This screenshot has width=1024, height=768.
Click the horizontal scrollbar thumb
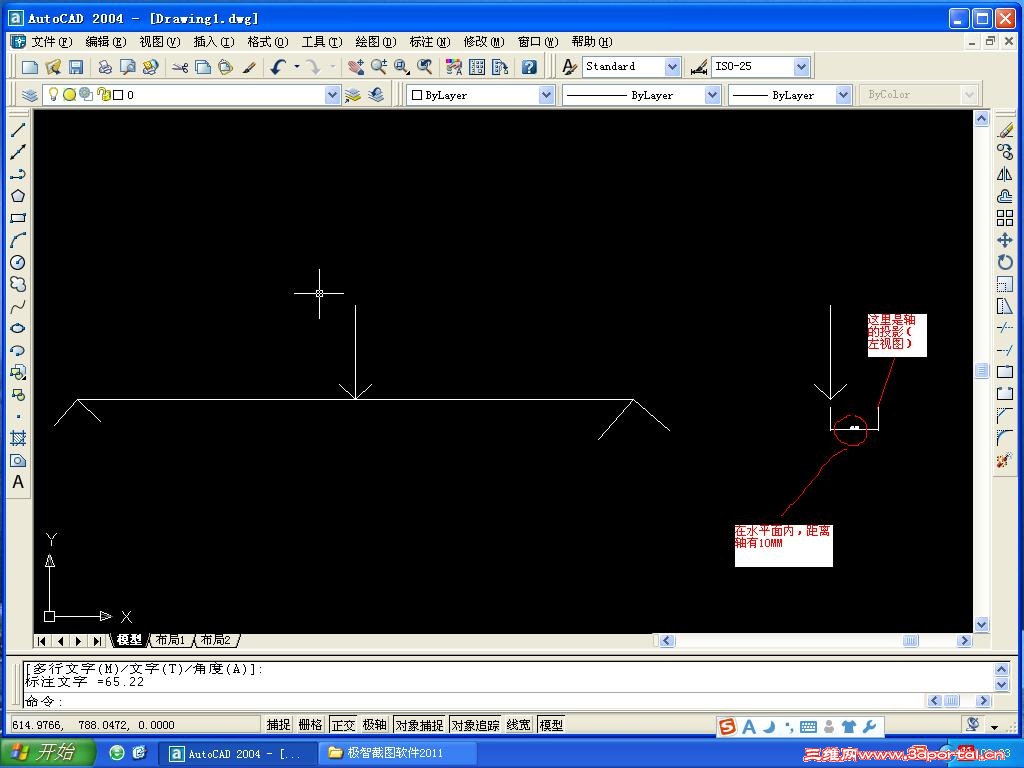tap(910, 641)
